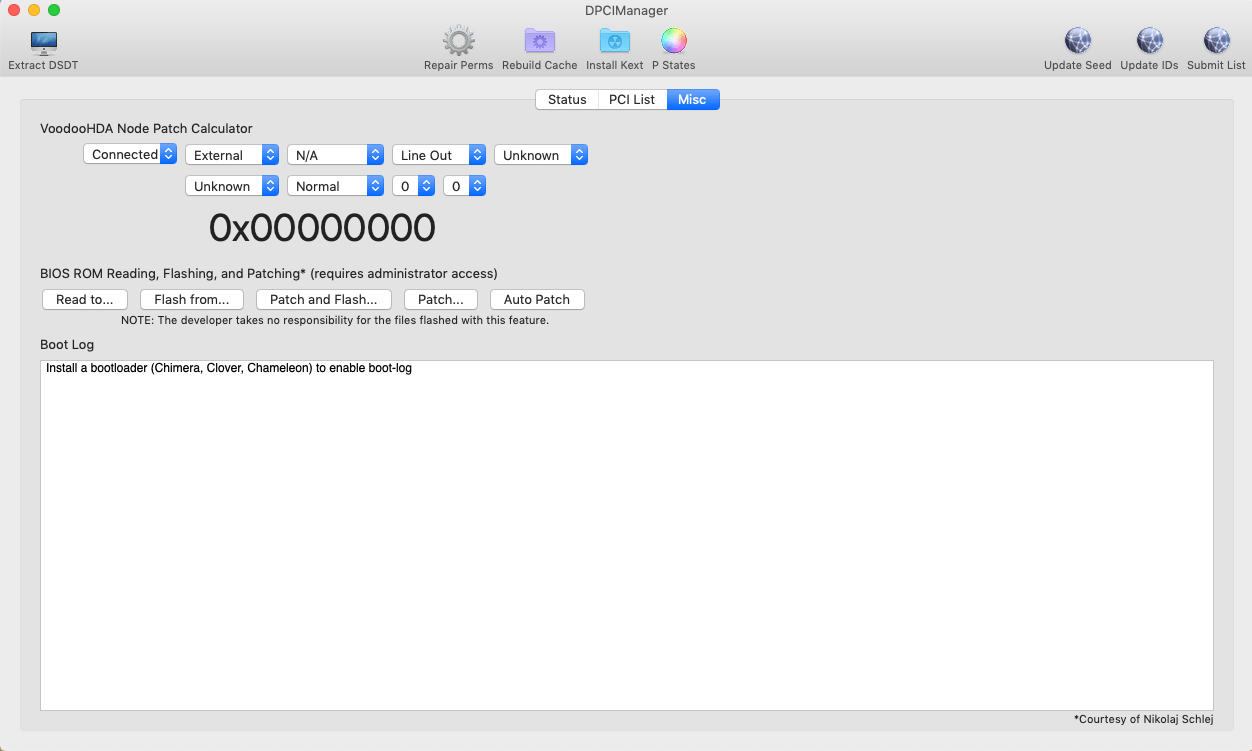1252x751 pixels.
Task: Switch to the Status tab
Action: click(x=567, y=99)
